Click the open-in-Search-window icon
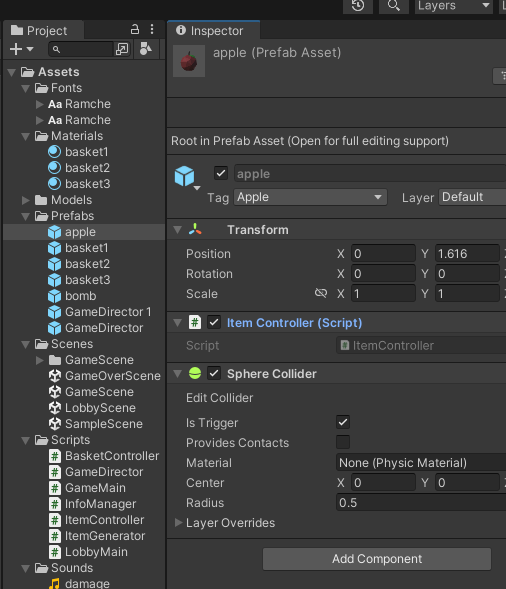This screenshot has width=506, height=589. pos(122,49)
